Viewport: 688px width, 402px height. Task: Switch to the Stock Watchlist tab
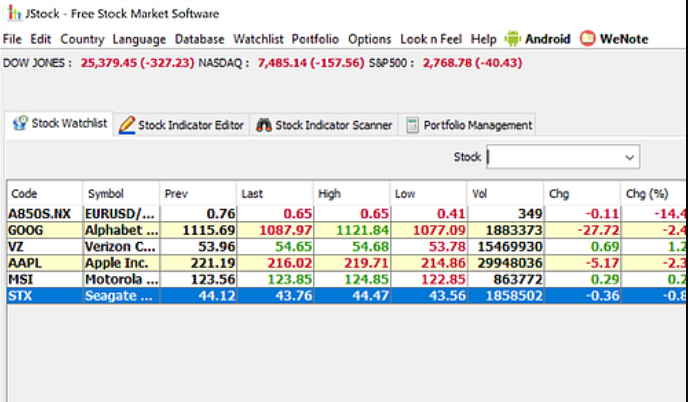coord(59,123)
